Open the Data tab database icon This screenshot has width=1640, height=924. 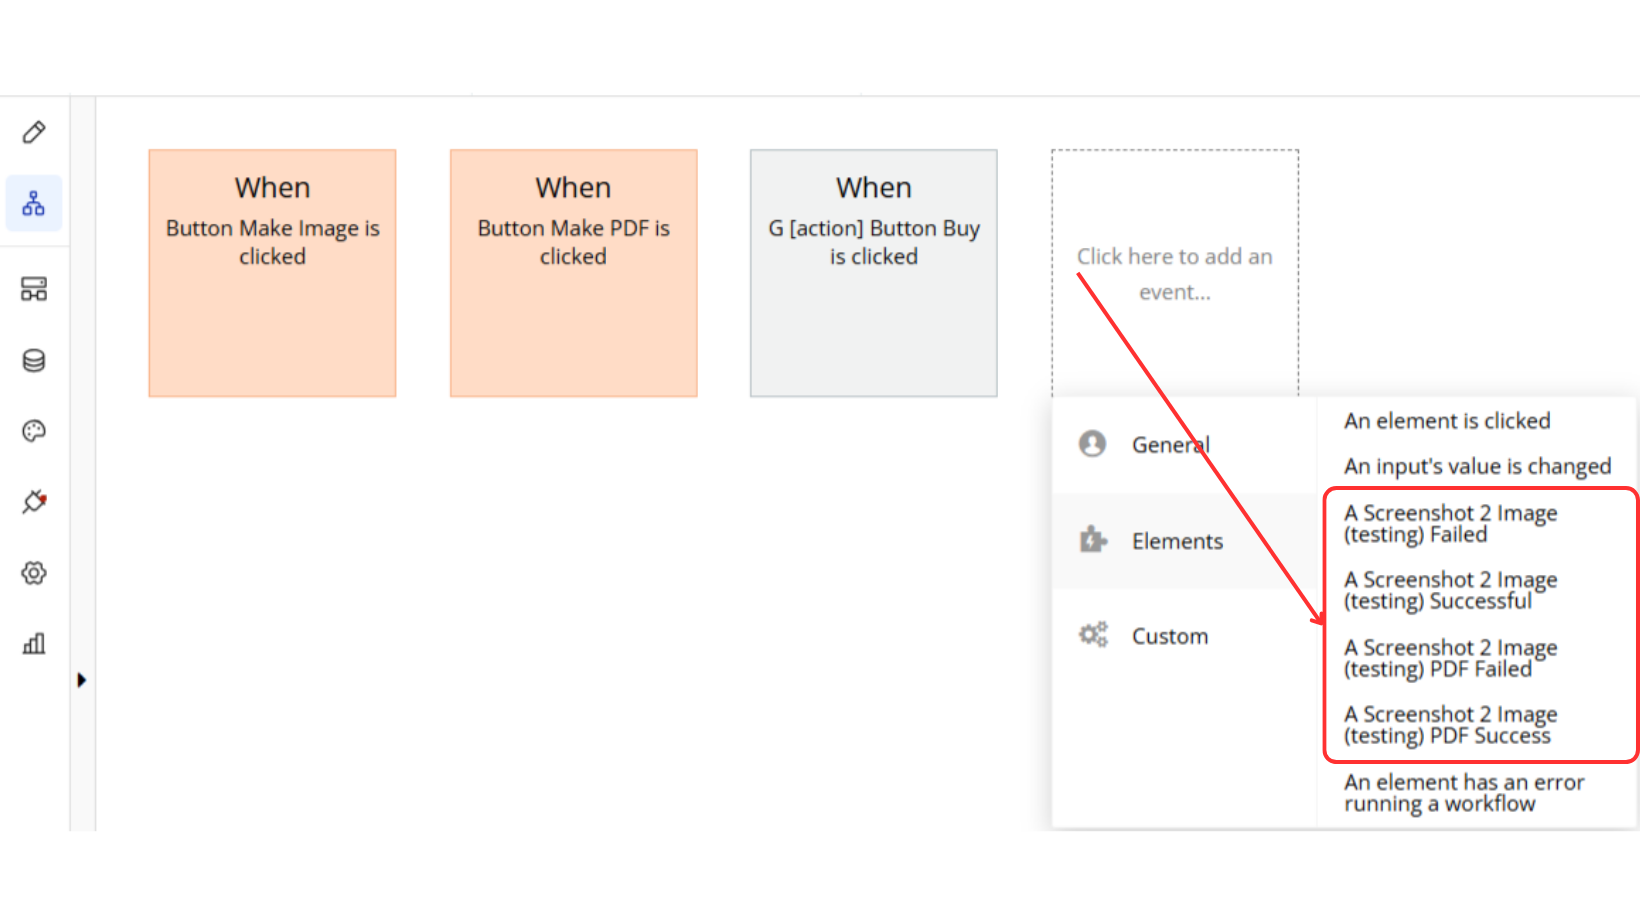pyautogui.click(x=34, y=360)
